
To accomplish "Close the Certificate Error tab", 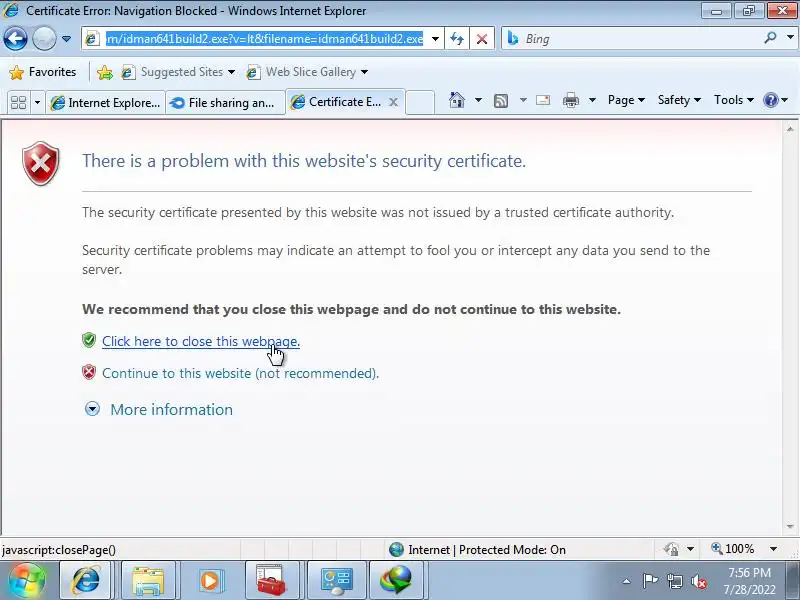I will pos(393,102).
